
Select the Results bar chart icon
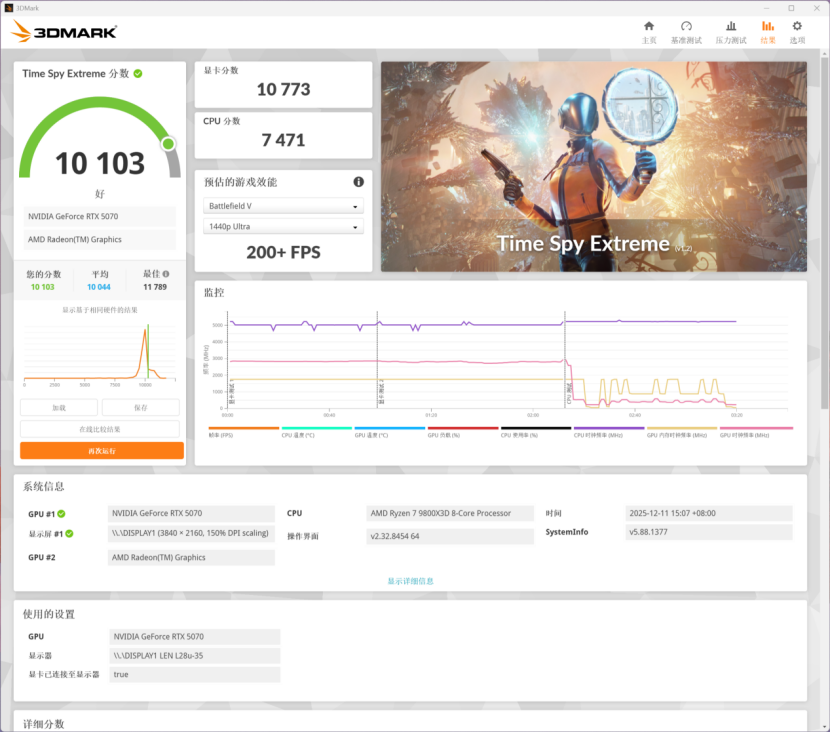pos(768,26)
